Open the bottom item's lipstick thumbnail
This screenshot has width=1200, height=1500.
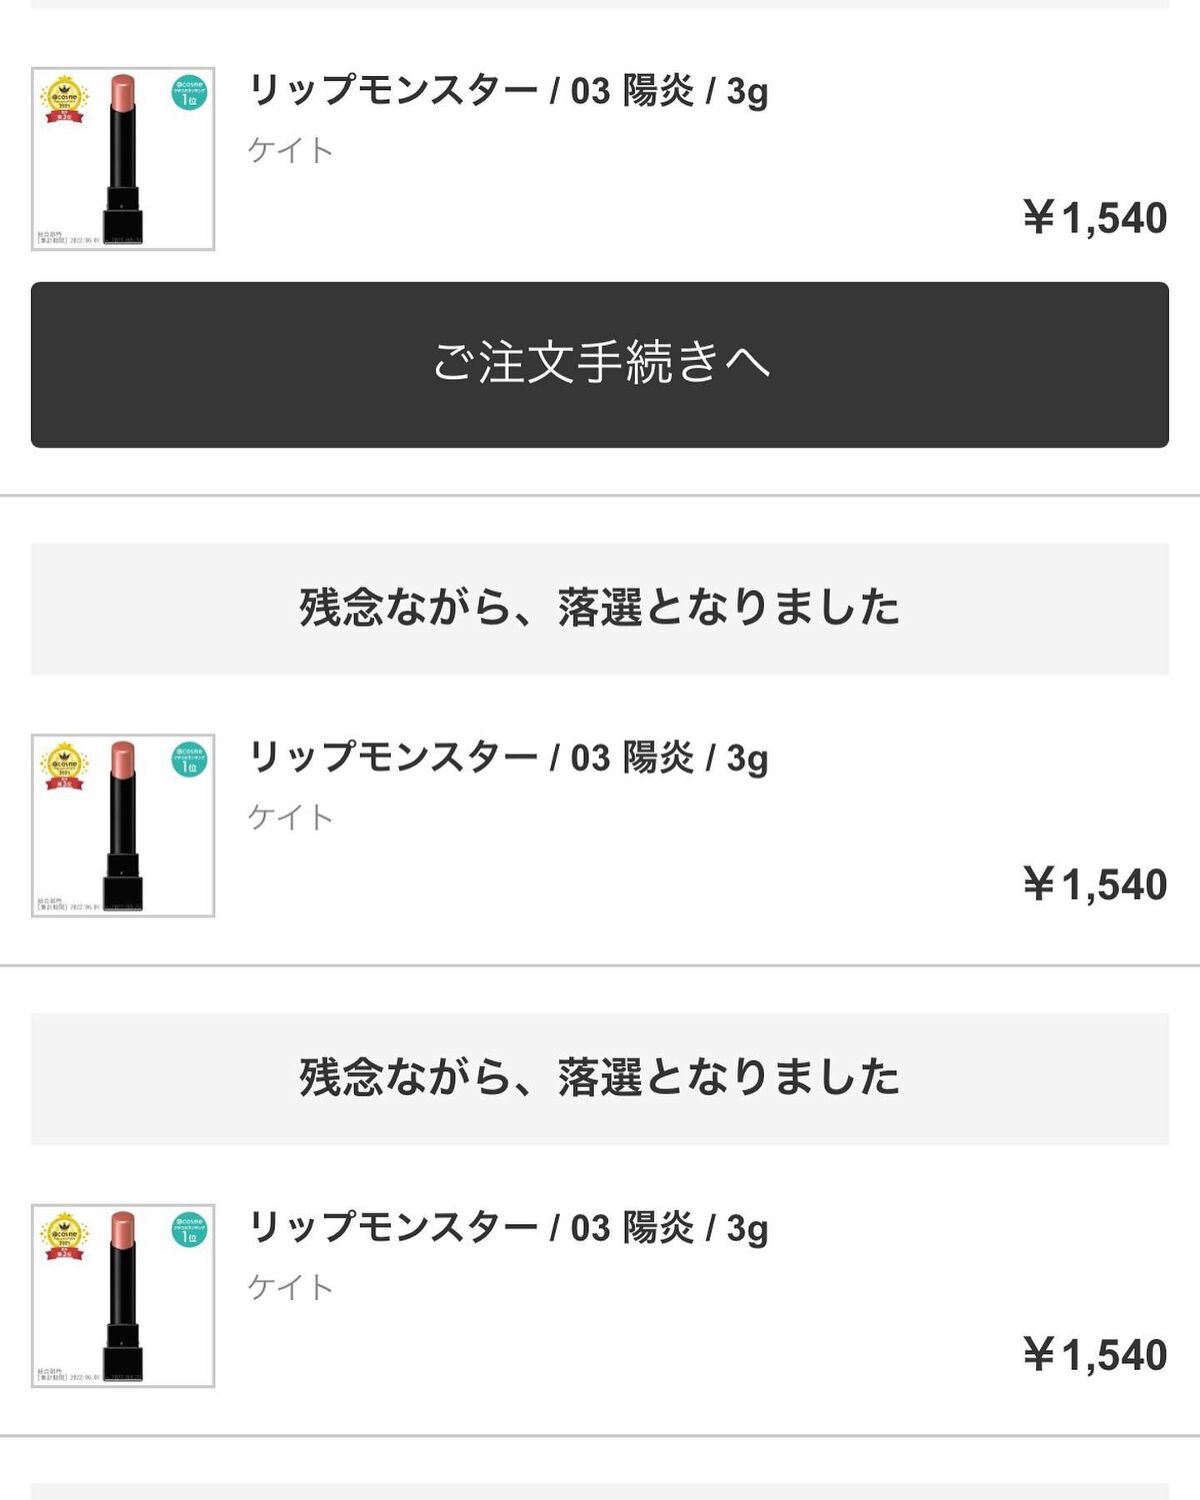122,1296
